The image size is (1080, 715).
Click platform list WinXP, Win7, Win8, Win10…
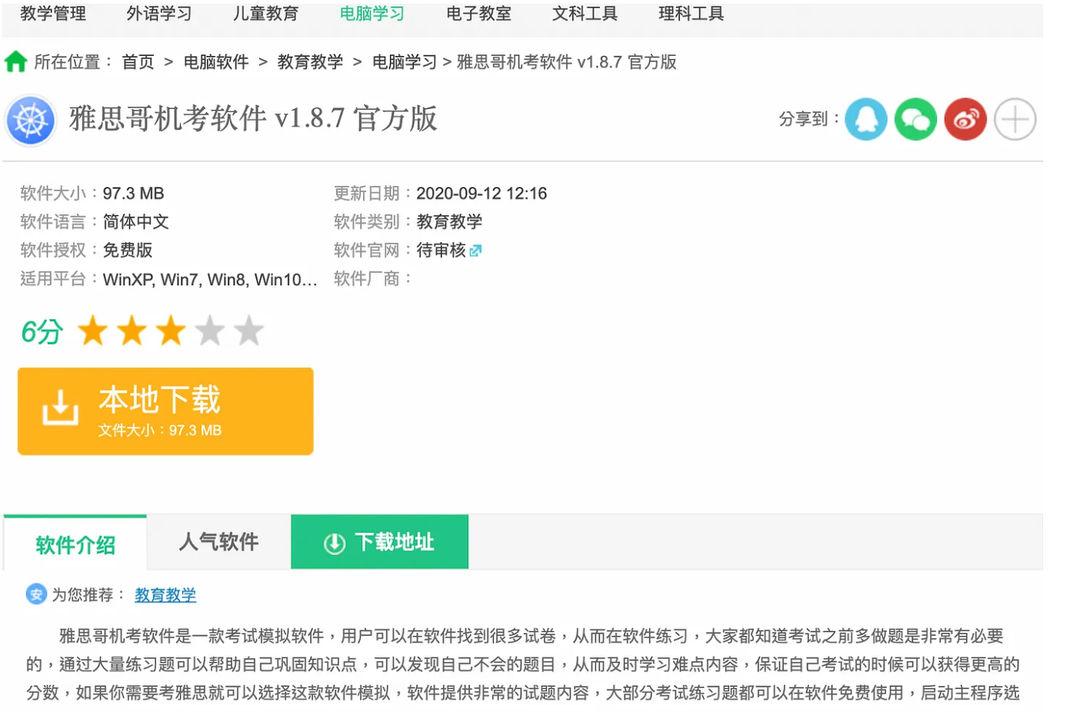[x=210, y=280]
